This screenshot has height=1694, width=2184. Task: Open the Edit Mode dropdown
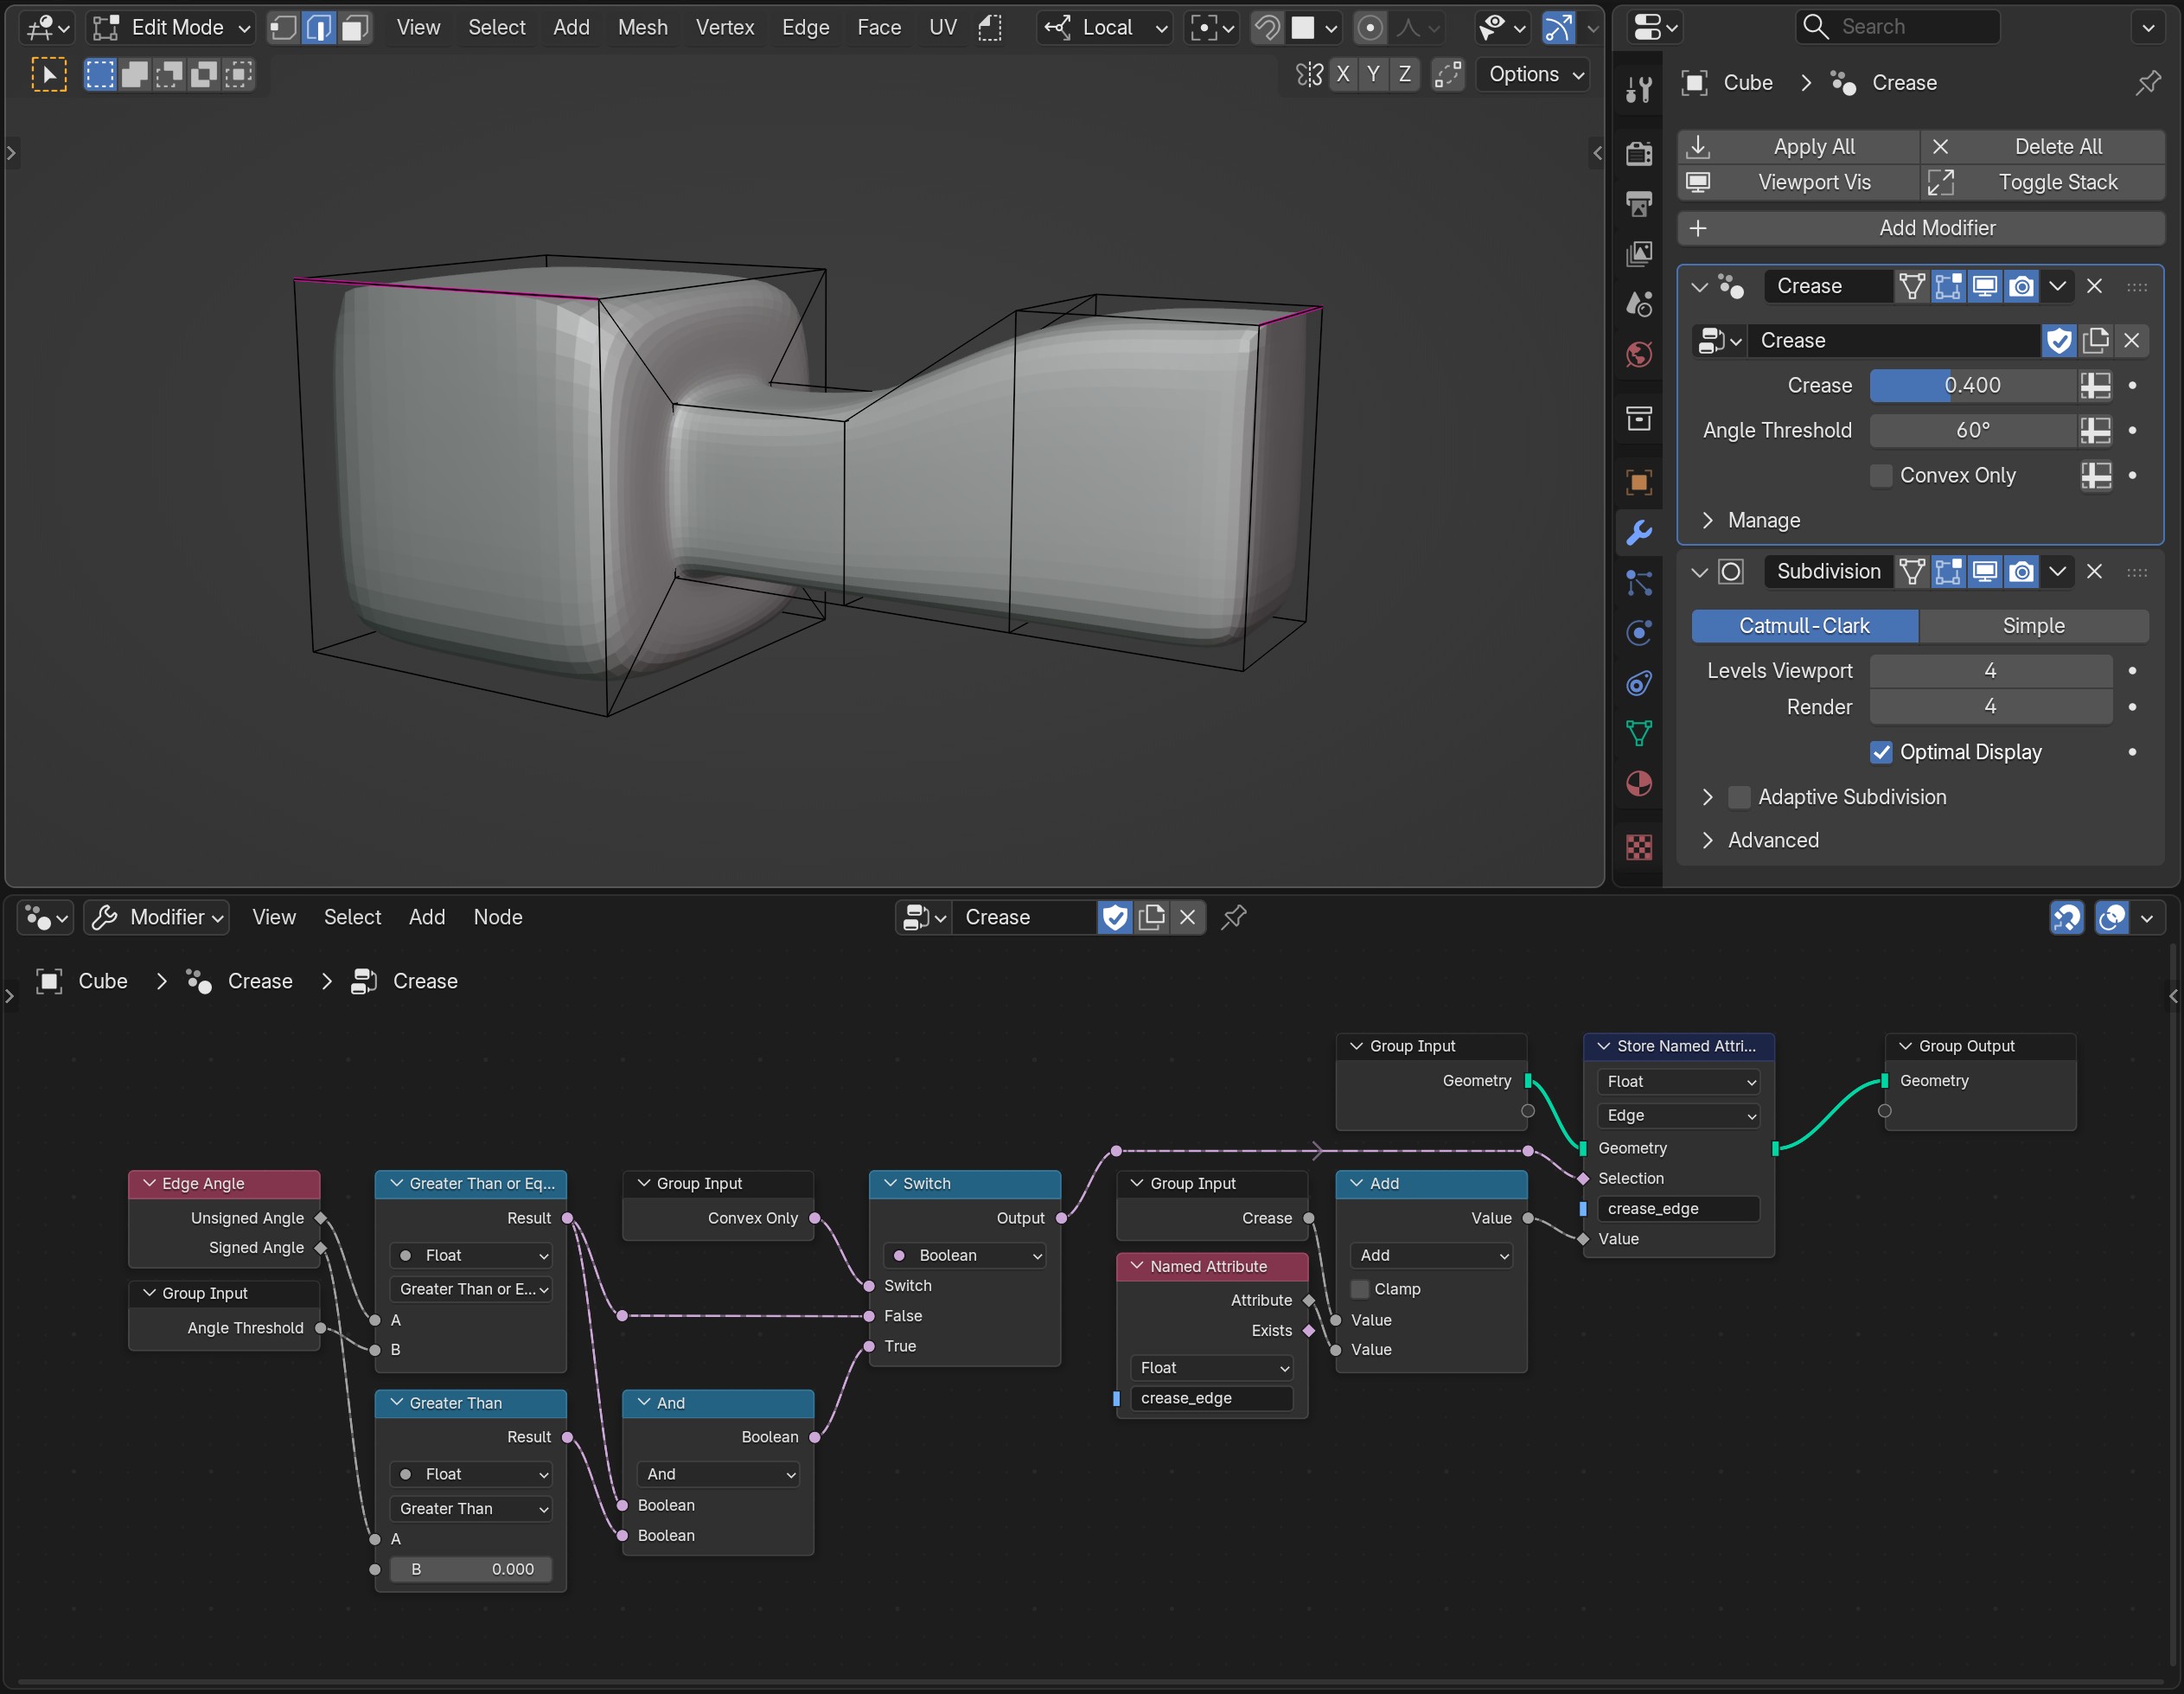tap(170, 27)
